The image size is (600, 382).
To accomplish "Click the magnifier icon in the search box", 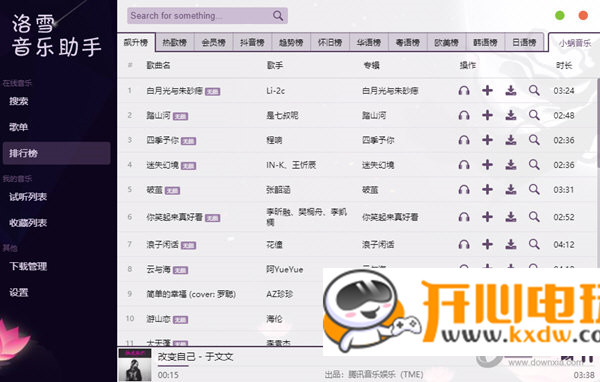I will 278,16.
